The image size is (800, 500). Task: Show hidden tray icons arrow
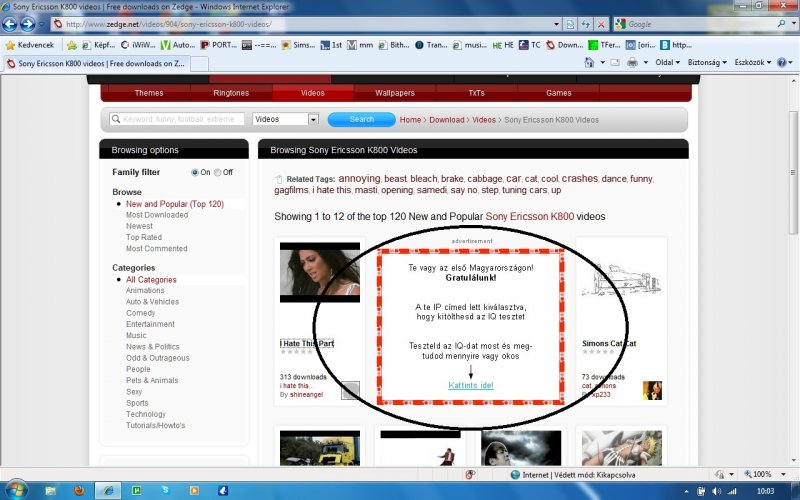tap(686, 491)
